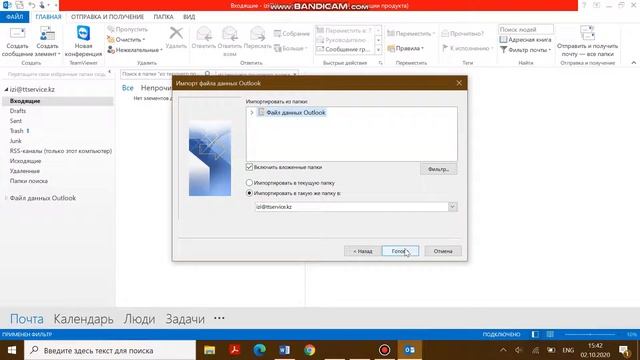Start a new TeamViewer conference
The width and height of the screenshot is (640, 360).
pyautogui.click(x=83, y=42)
